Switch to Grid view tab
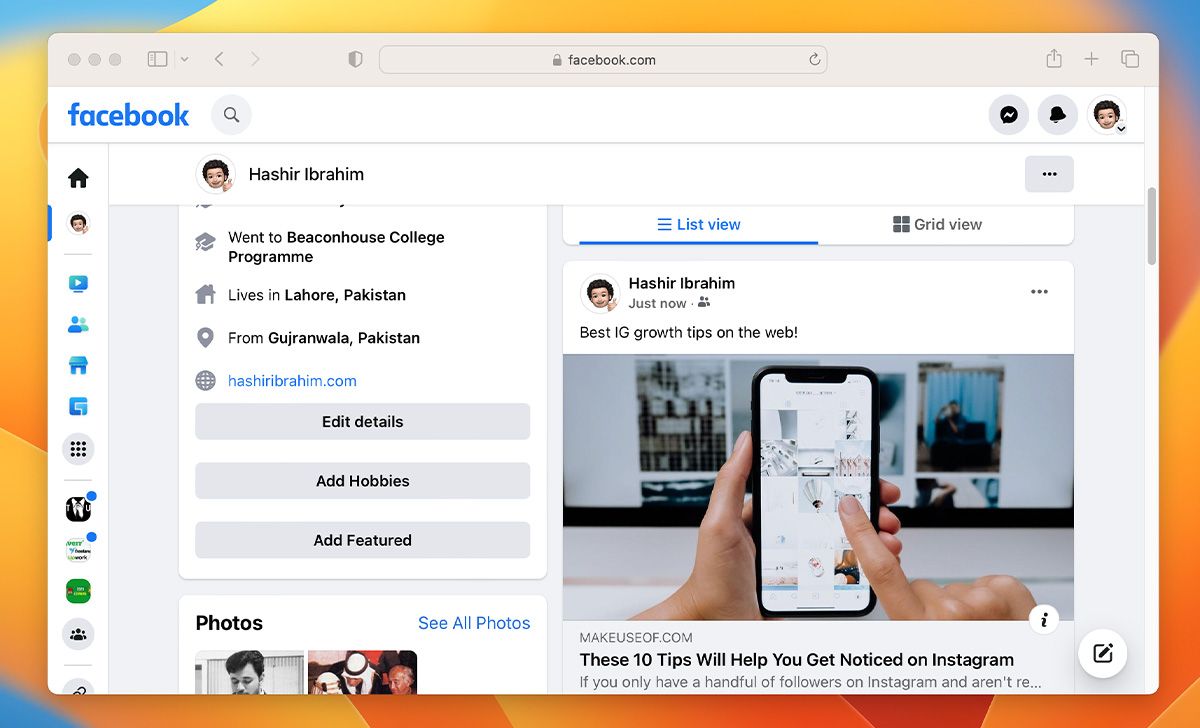The image size is (1200, 728). (x=937, y=224)
